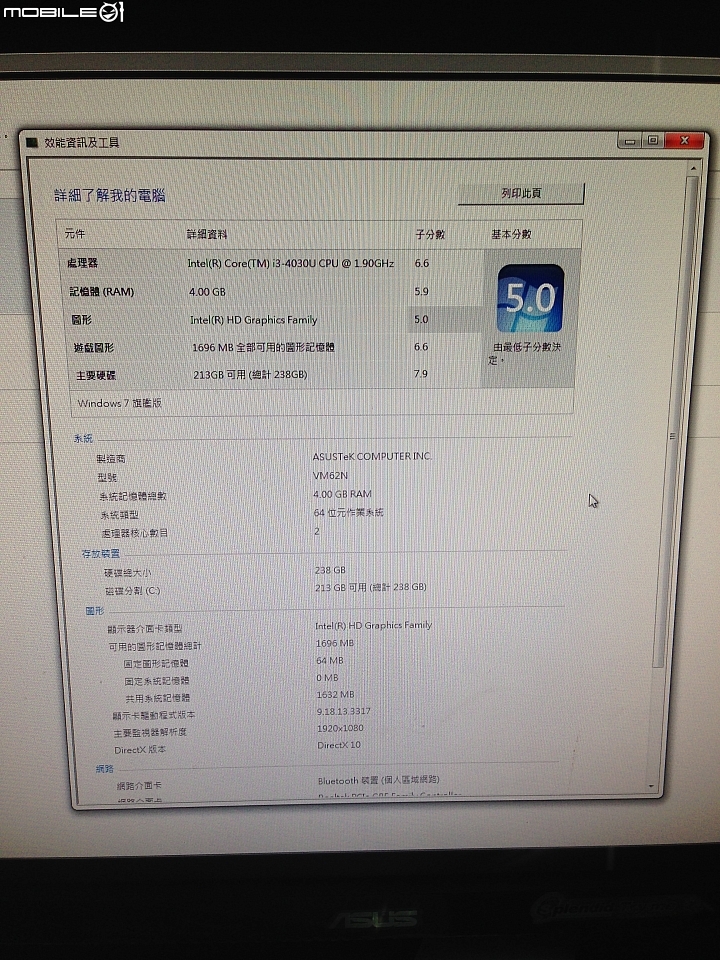Close the 效能資訊及工具 window

tap(684, 140)
